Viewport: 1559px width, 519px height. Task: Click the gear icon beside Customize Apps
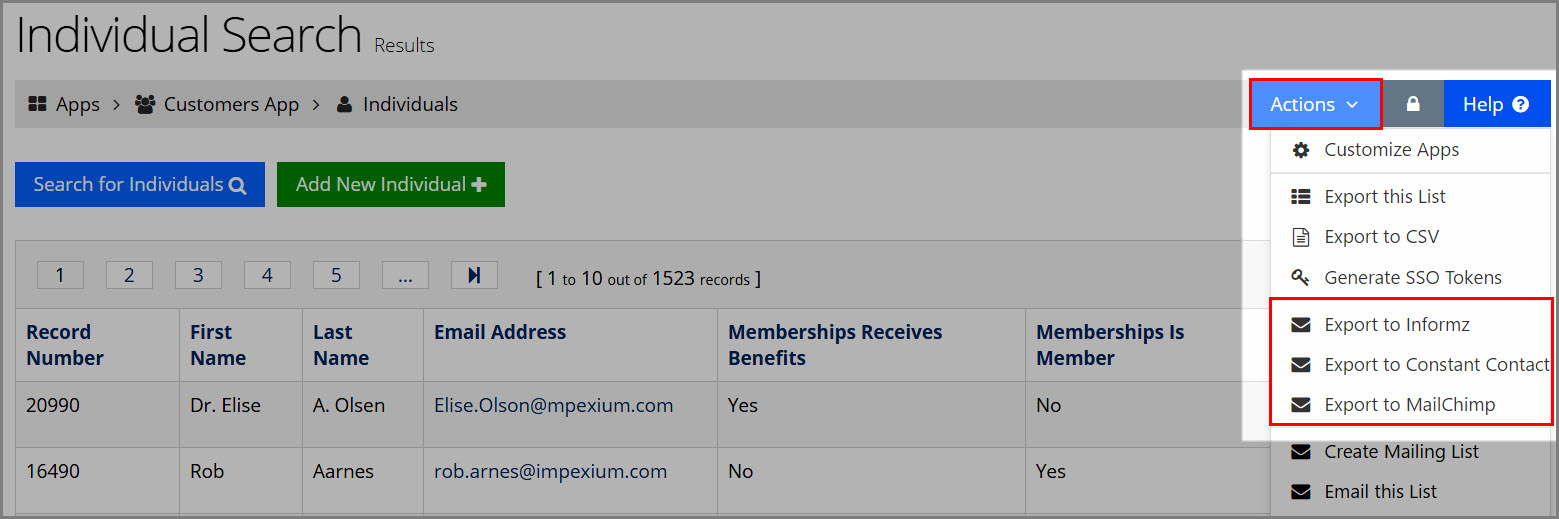(x=1301, y=150)
